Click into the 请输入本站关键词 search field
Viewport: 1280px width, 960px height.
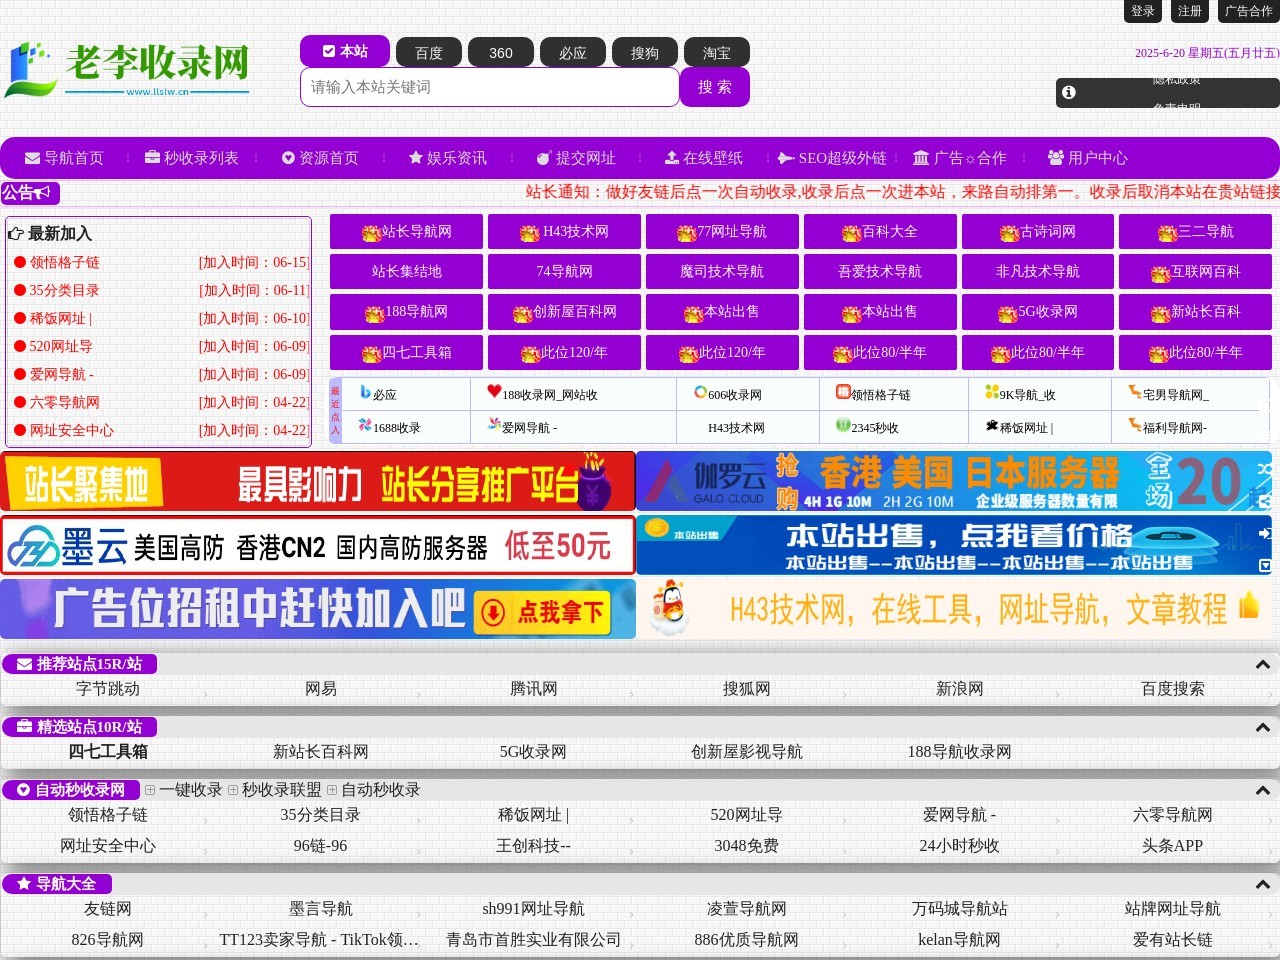[x=490, y=87]
